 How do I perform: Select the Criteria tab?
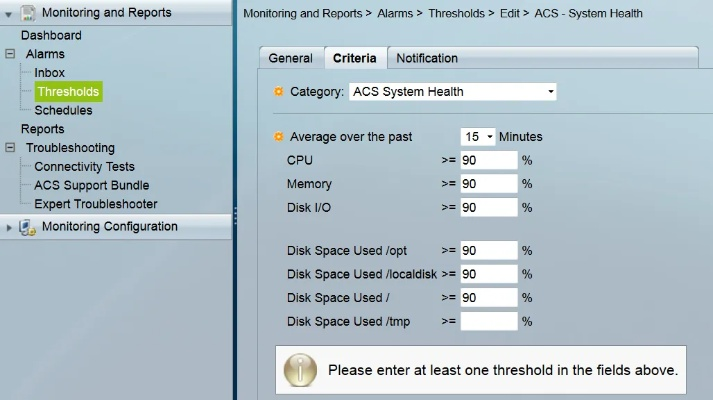coord(355,58)
